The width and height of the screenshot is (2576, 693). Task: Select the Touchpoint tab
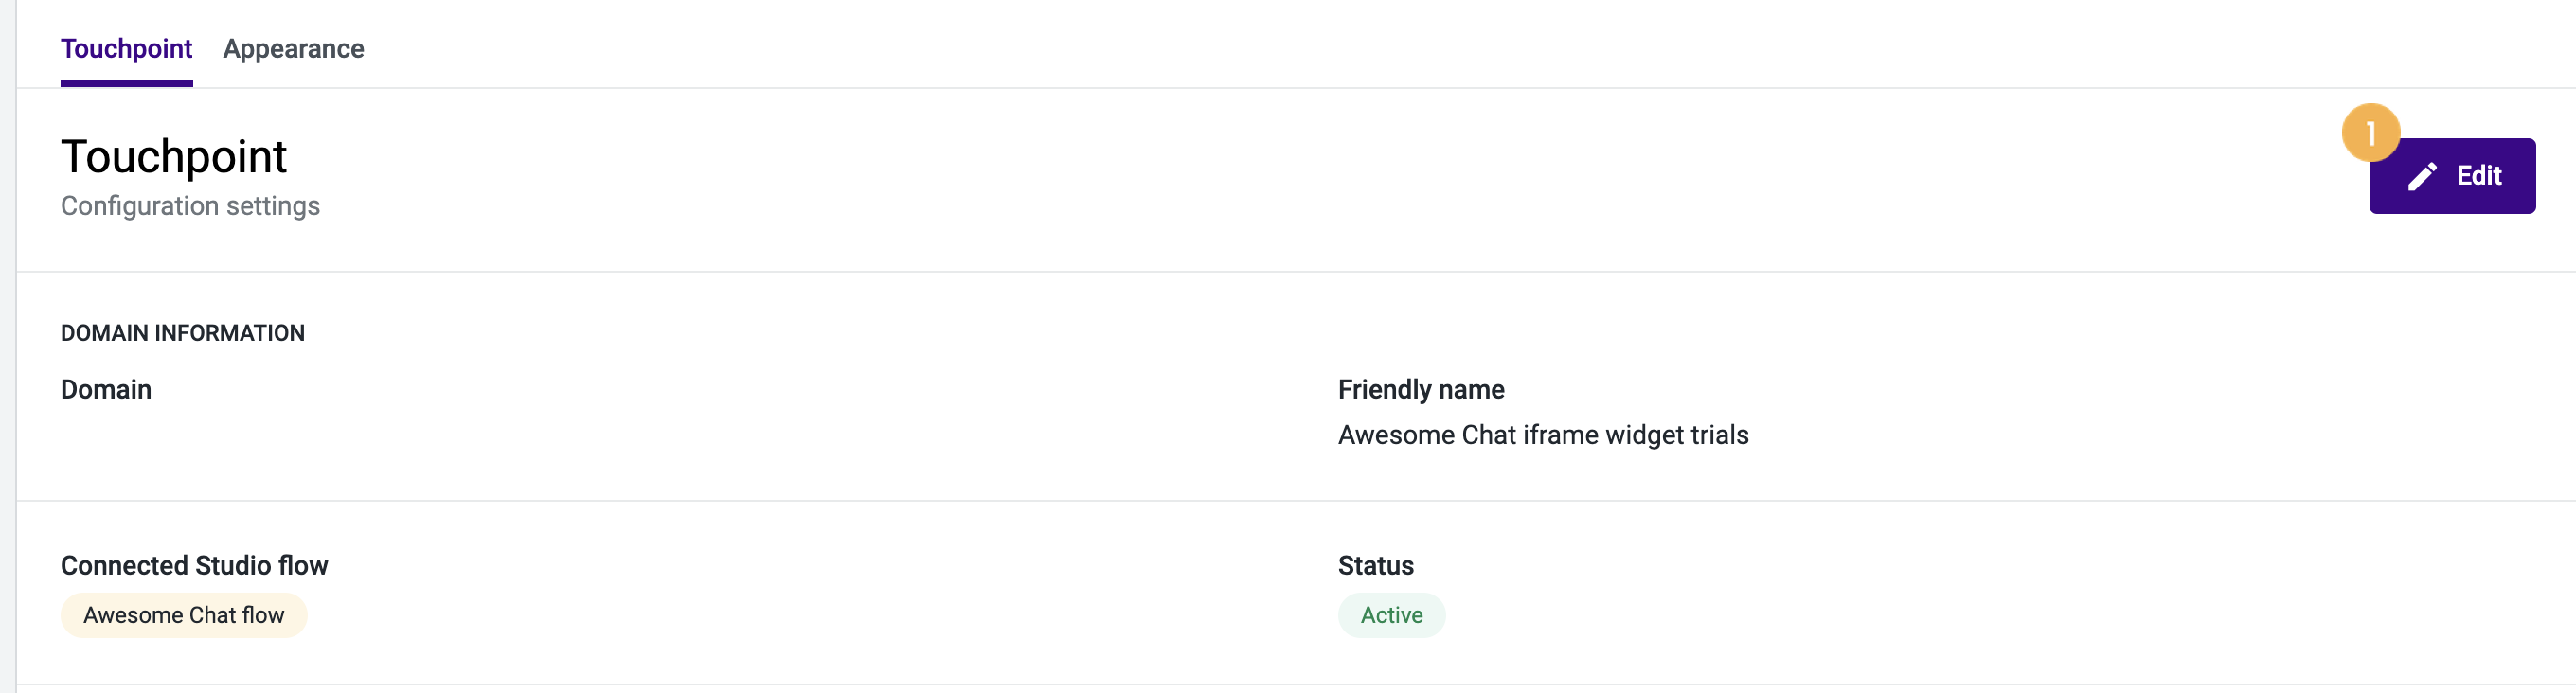tap(126, 47)
